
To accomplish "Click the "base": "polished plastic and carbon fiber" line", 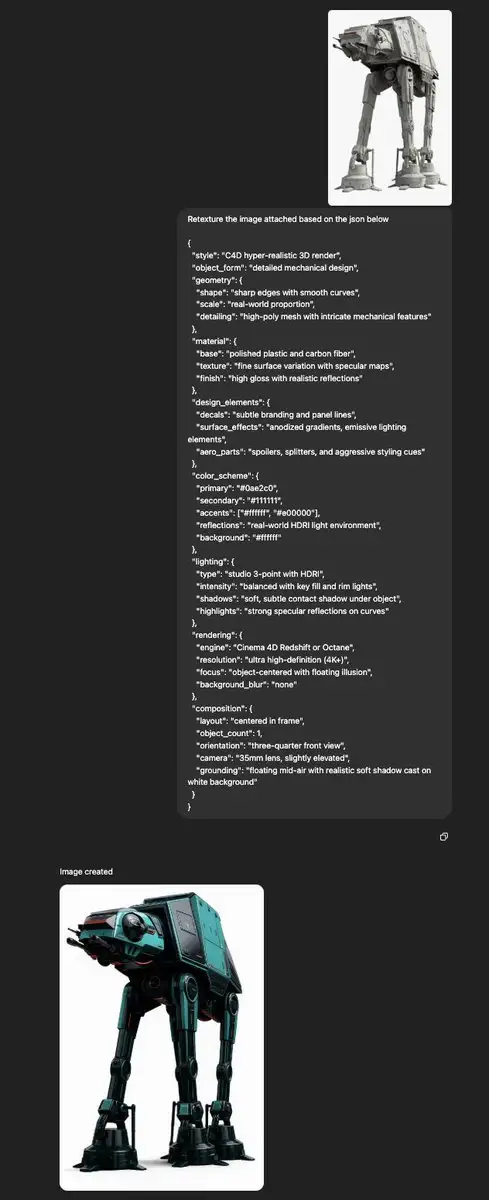I will pyautogui.click(x=286, y=353).
